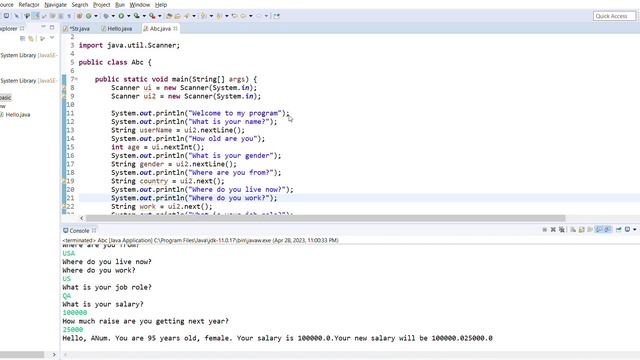The width and height of the screenshot is (640, 360).
Task: Open the Back history dropdown arrow
Action: [251, 16]
